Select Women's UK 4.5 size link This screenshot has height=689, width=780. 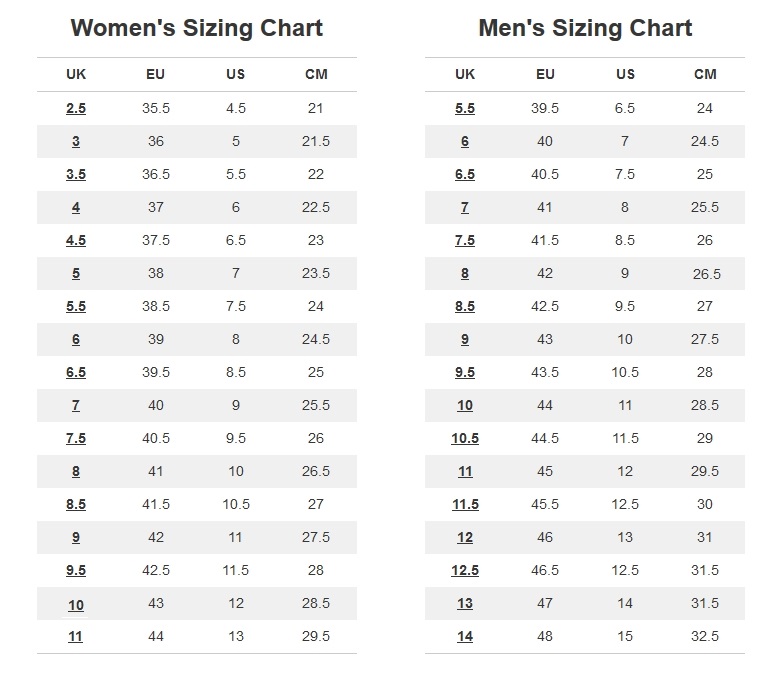(76, 240)
